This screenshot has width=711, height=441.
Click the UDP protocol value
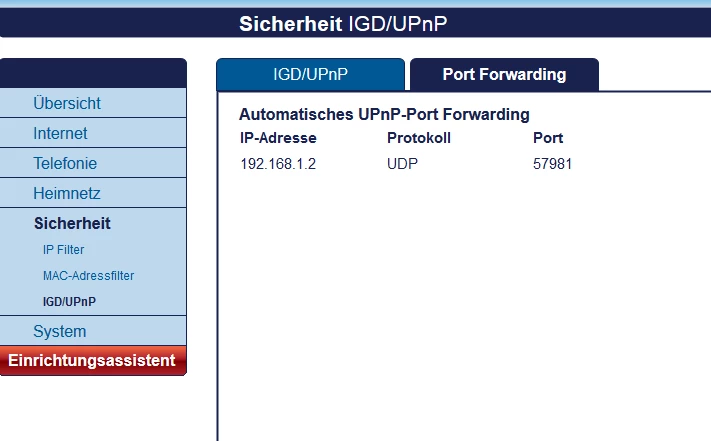[x=402, y=164]
